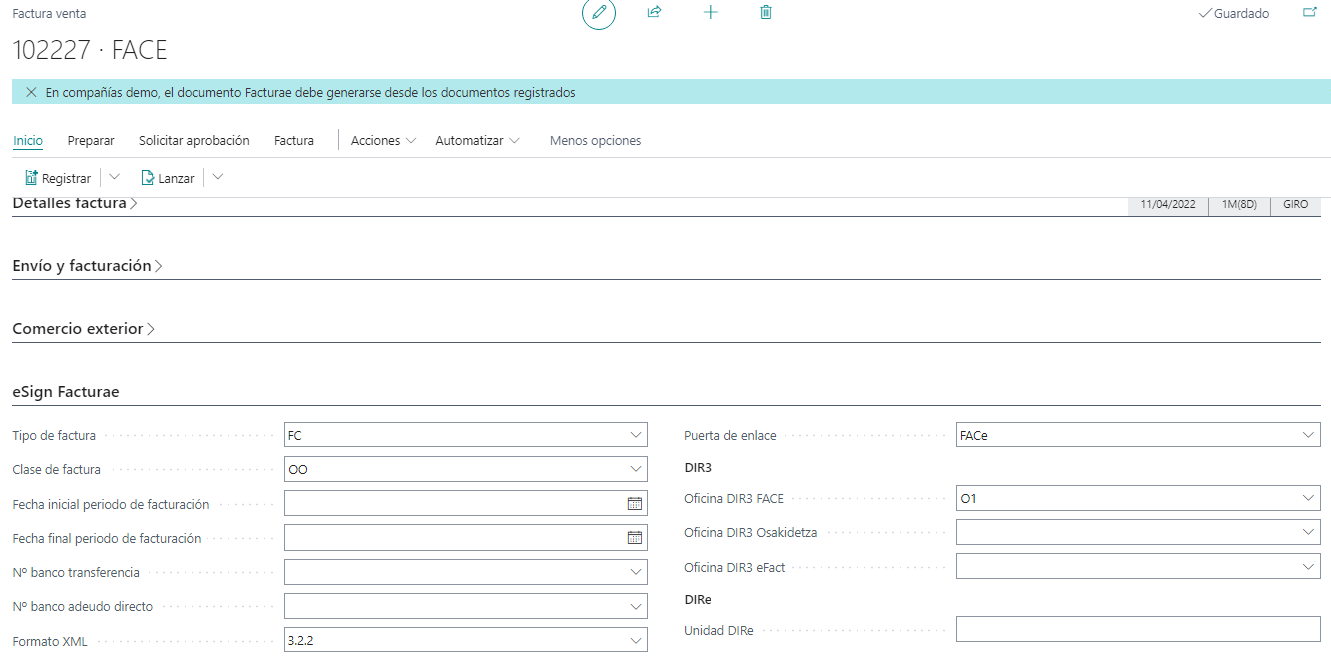Click the delete trash icon

click(x=765, y=12)
